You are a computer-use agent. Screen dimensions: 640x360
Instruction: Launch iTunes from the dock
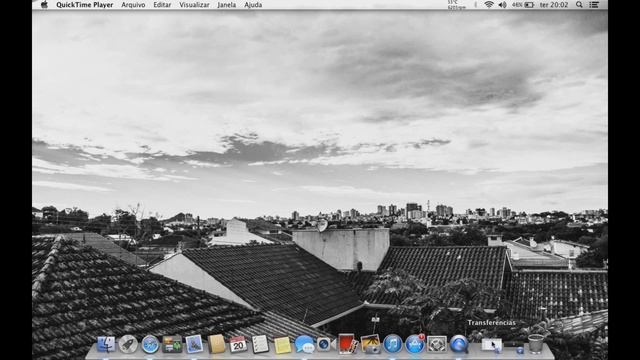tap(392, 344)
